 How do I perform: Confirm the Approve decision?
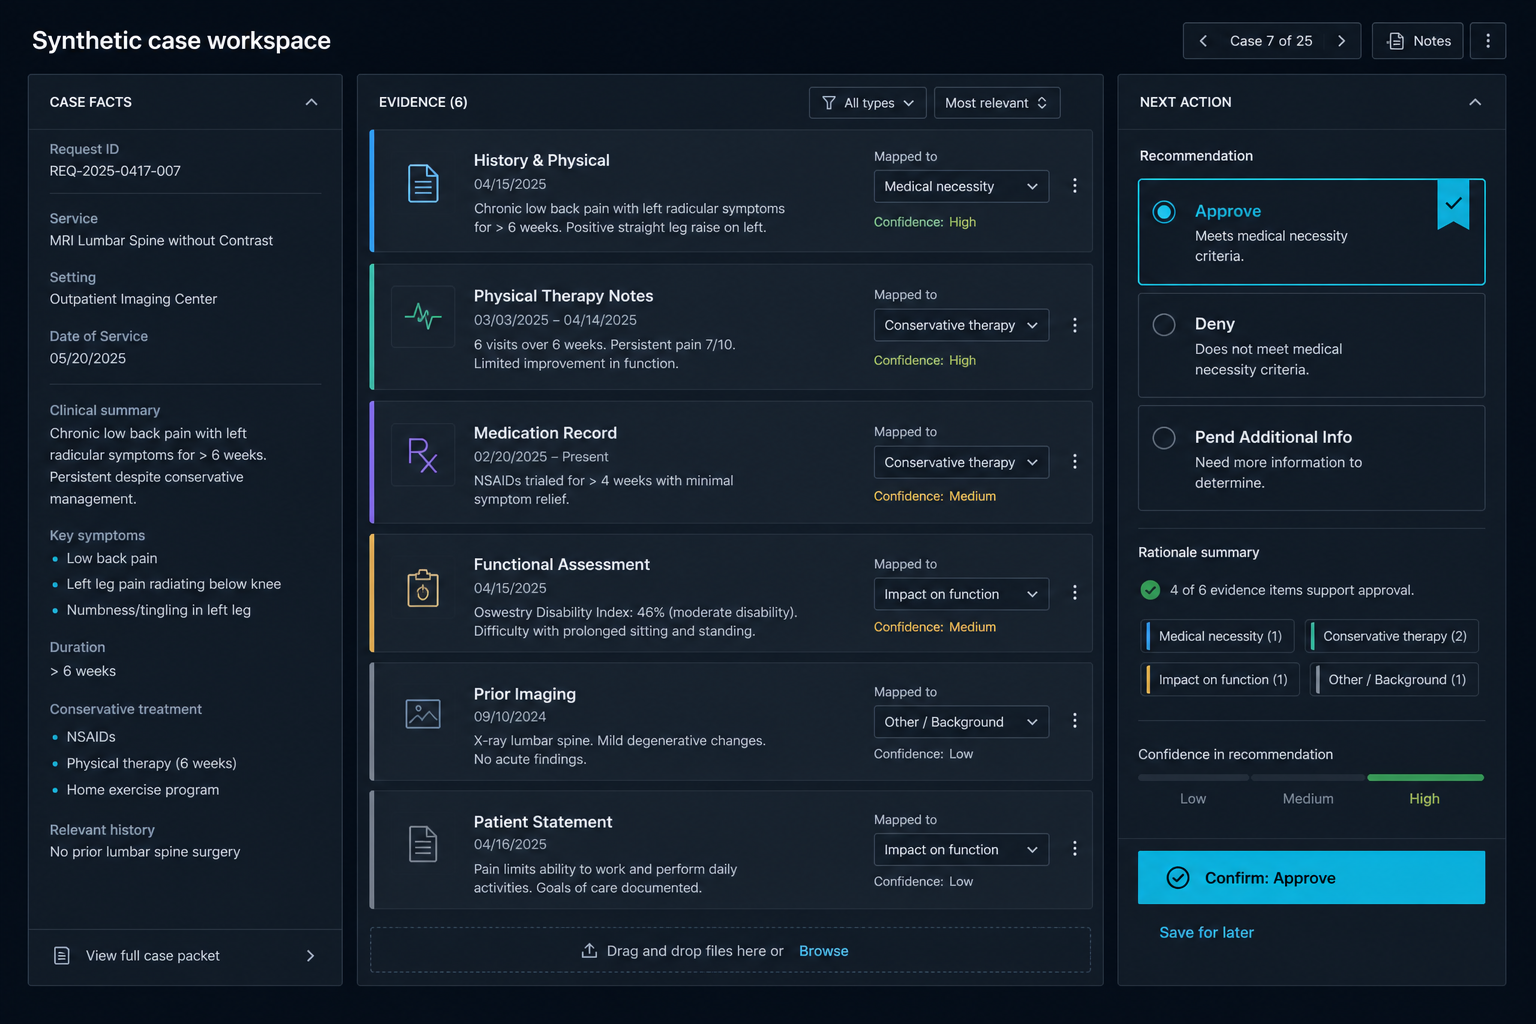tap(1311, 878)
